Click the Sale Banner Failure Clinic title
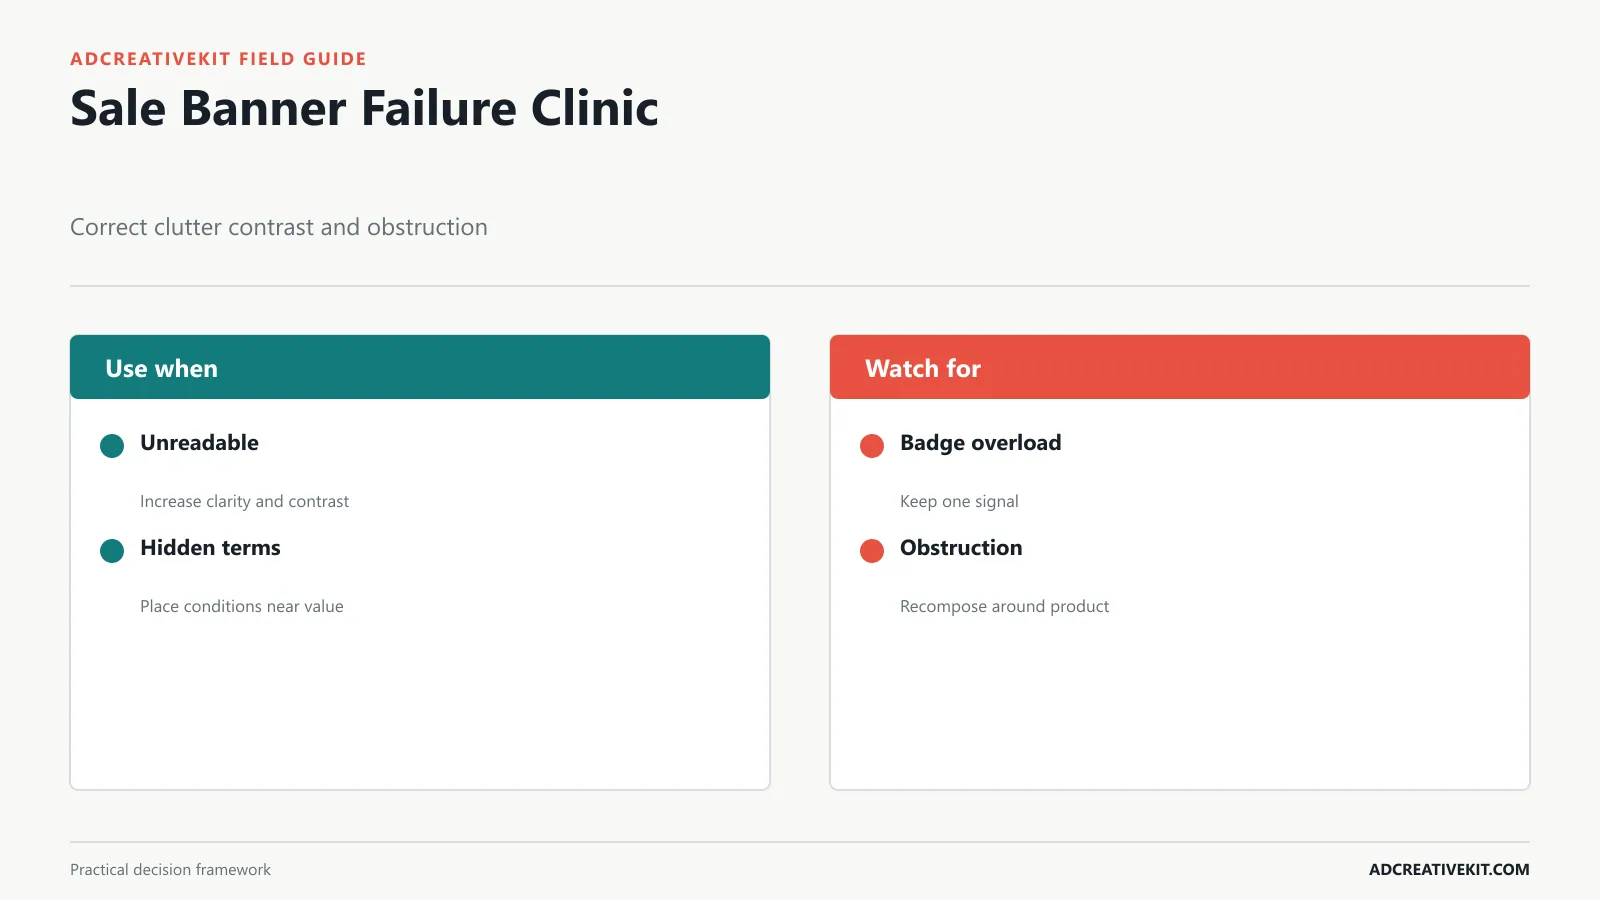Image resolution: width=1600 pixels, height=900 pixels. 364,108
